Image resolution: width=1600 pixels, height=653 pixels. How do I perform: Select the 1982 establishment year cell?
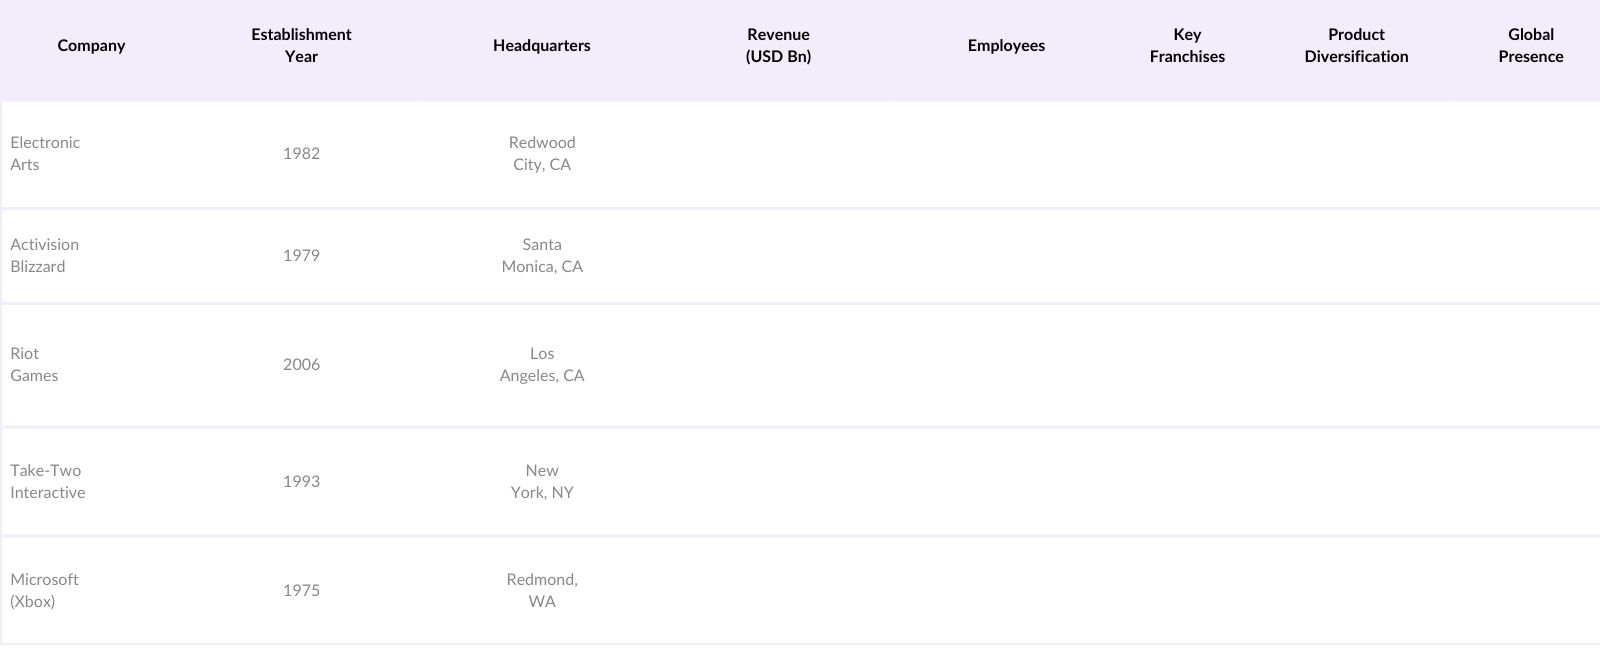301,154
